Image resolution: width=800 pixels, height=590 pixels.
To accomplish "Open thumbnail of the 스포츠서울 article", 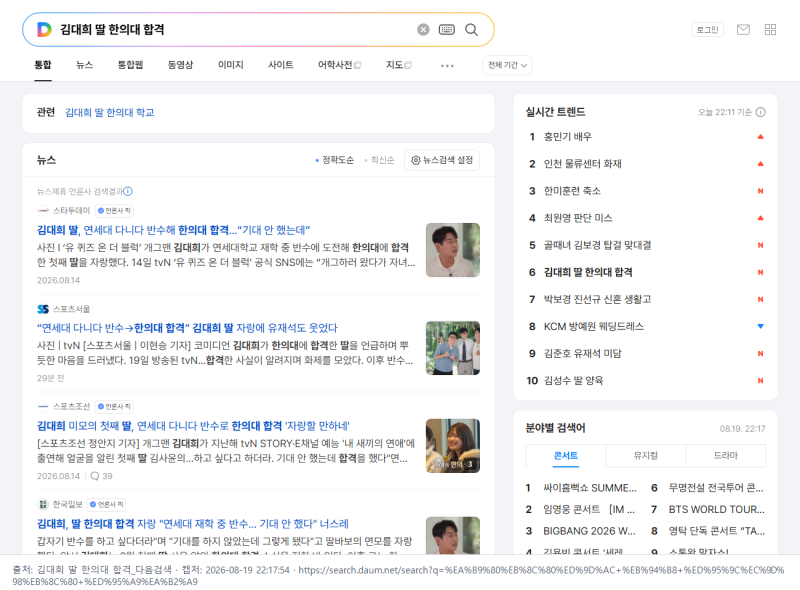I will (453, 348).
